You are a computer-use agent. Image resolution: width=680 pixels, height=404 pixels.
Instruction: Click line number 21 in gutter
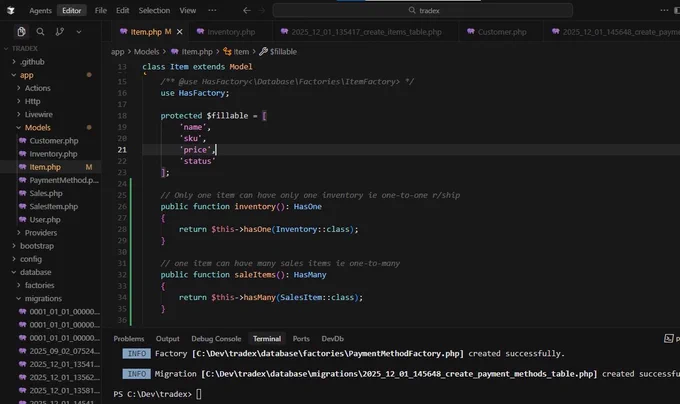tap(122, 150)
